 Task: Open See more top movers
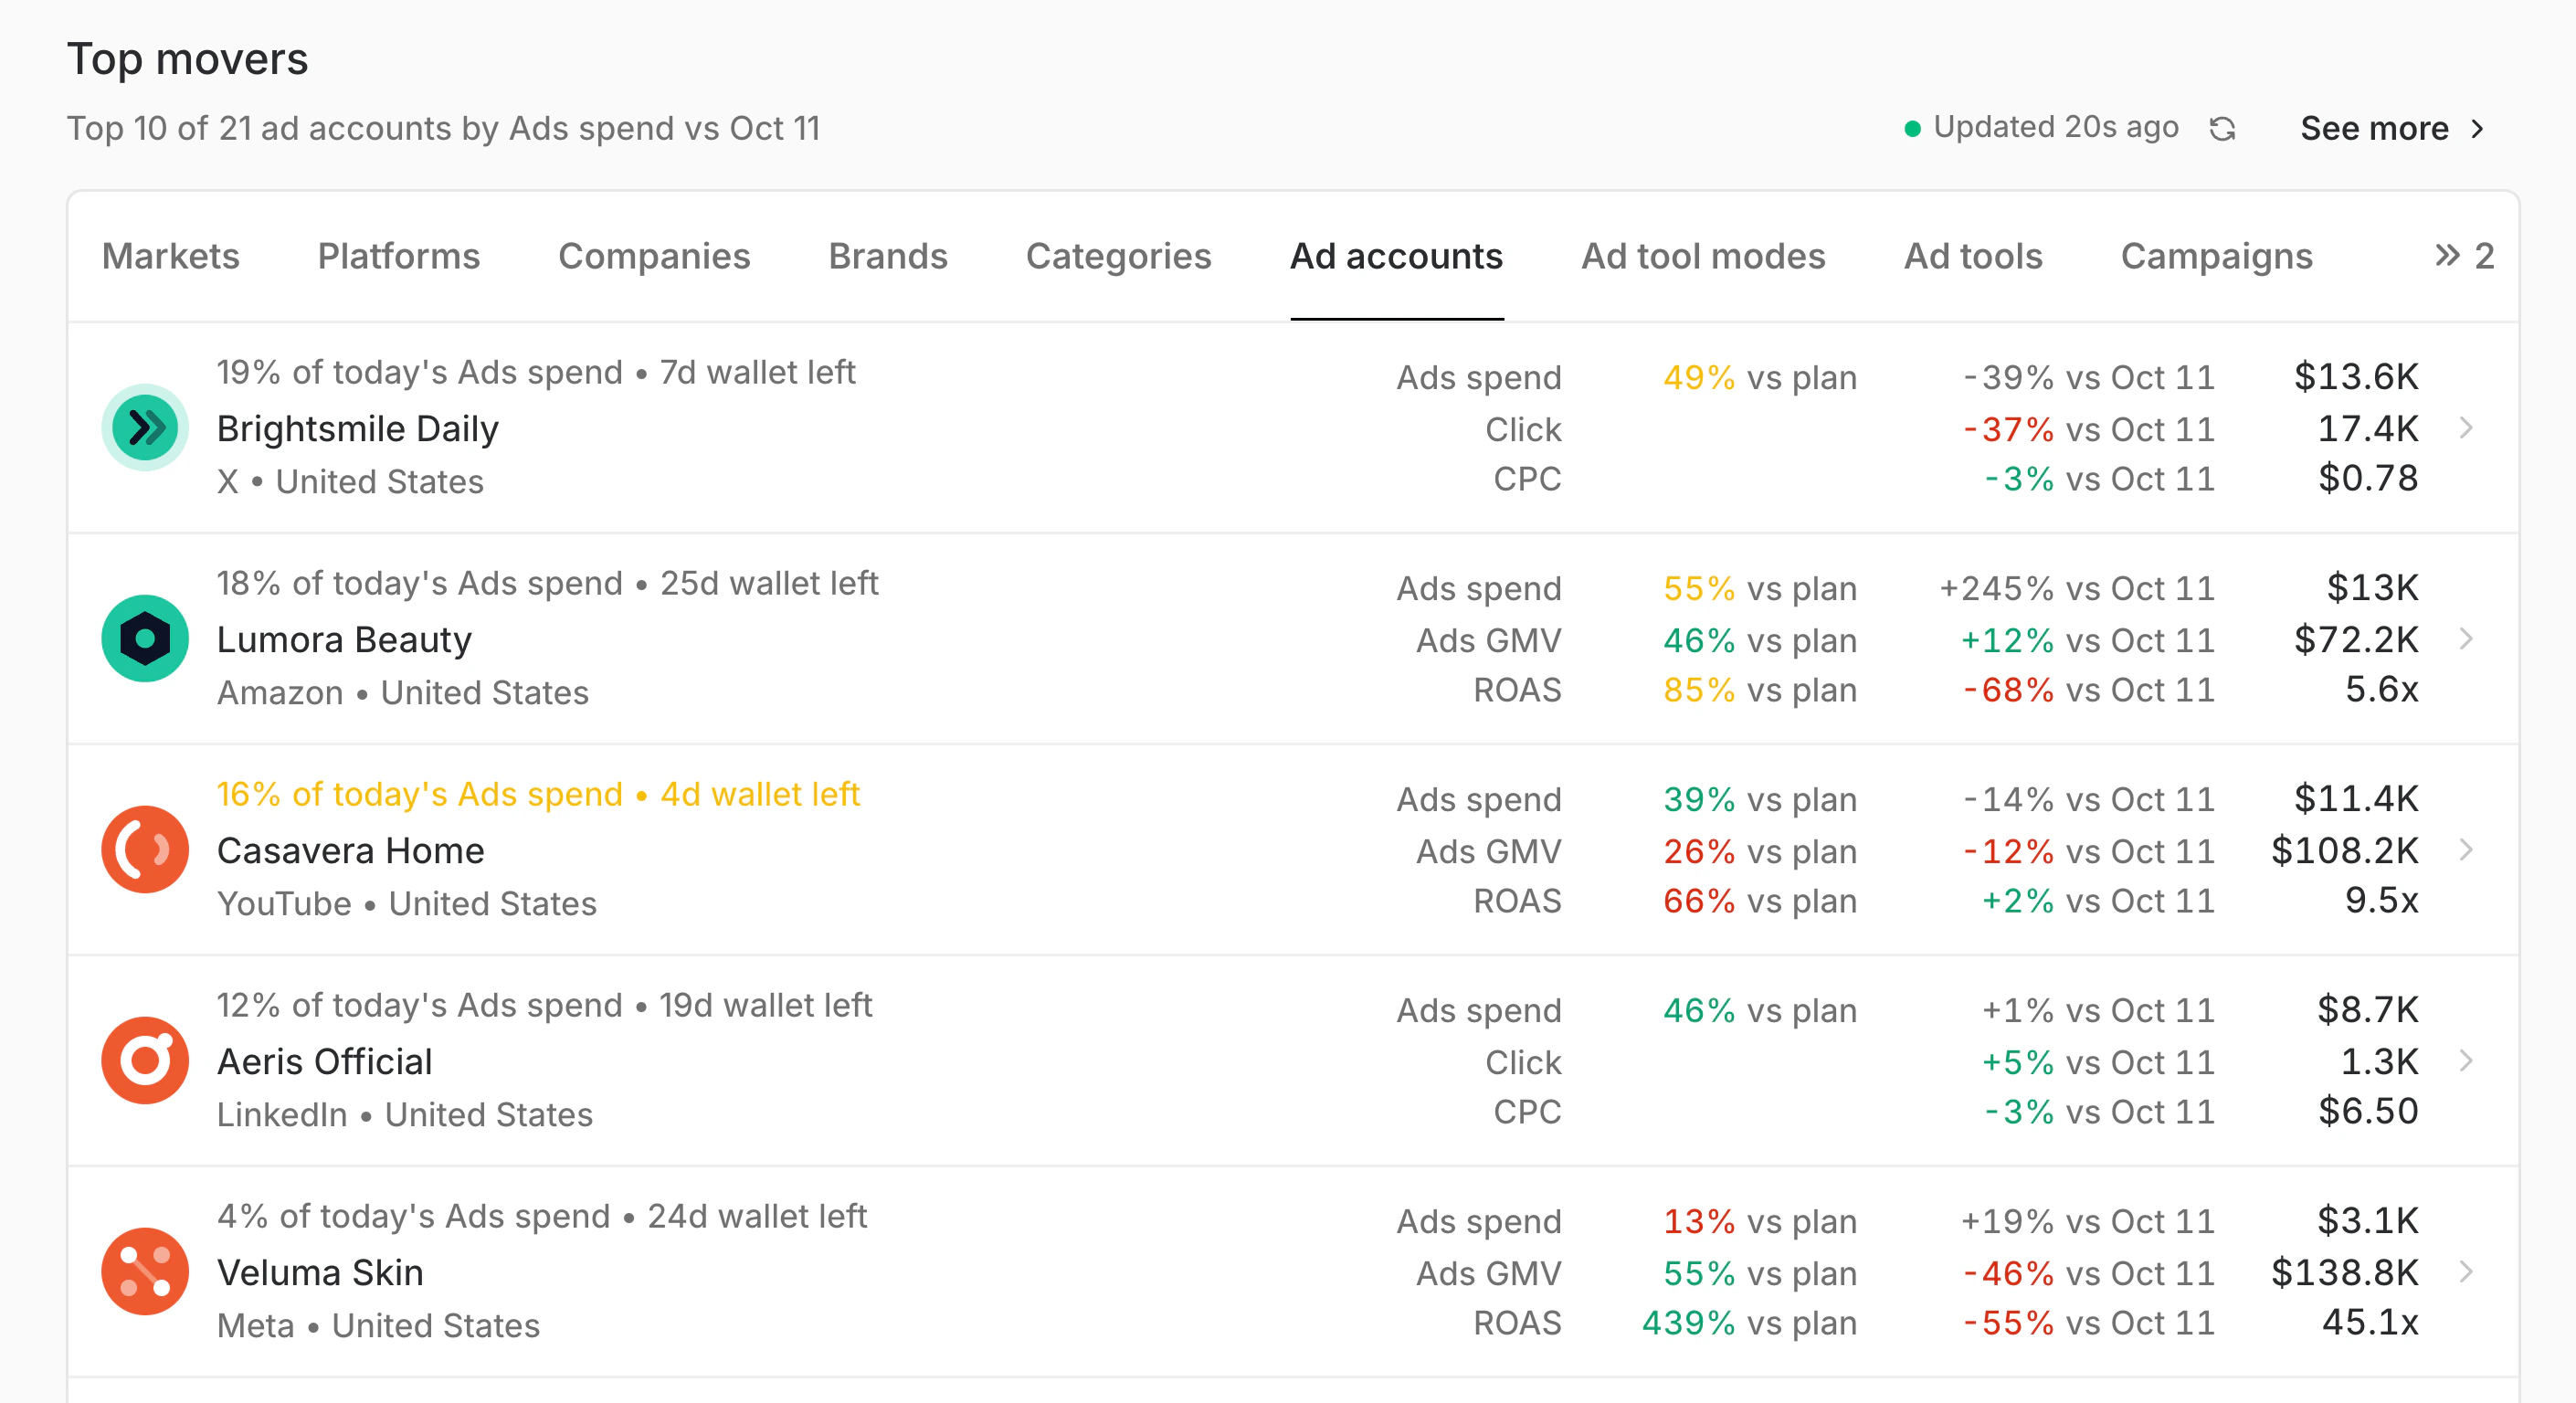2392,129
